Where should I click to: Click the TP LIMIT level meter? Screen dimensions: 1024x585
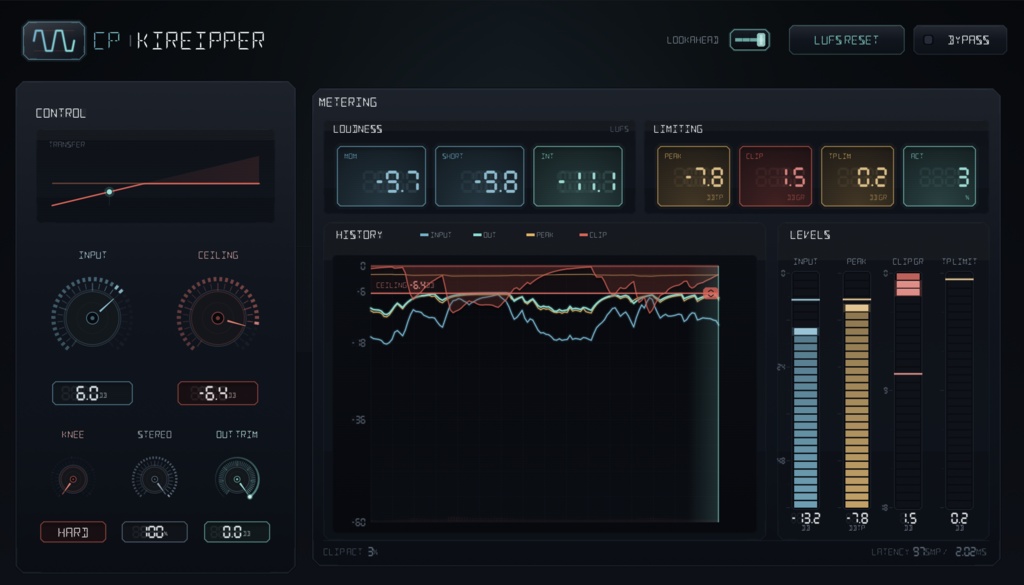tap(959, 390)
